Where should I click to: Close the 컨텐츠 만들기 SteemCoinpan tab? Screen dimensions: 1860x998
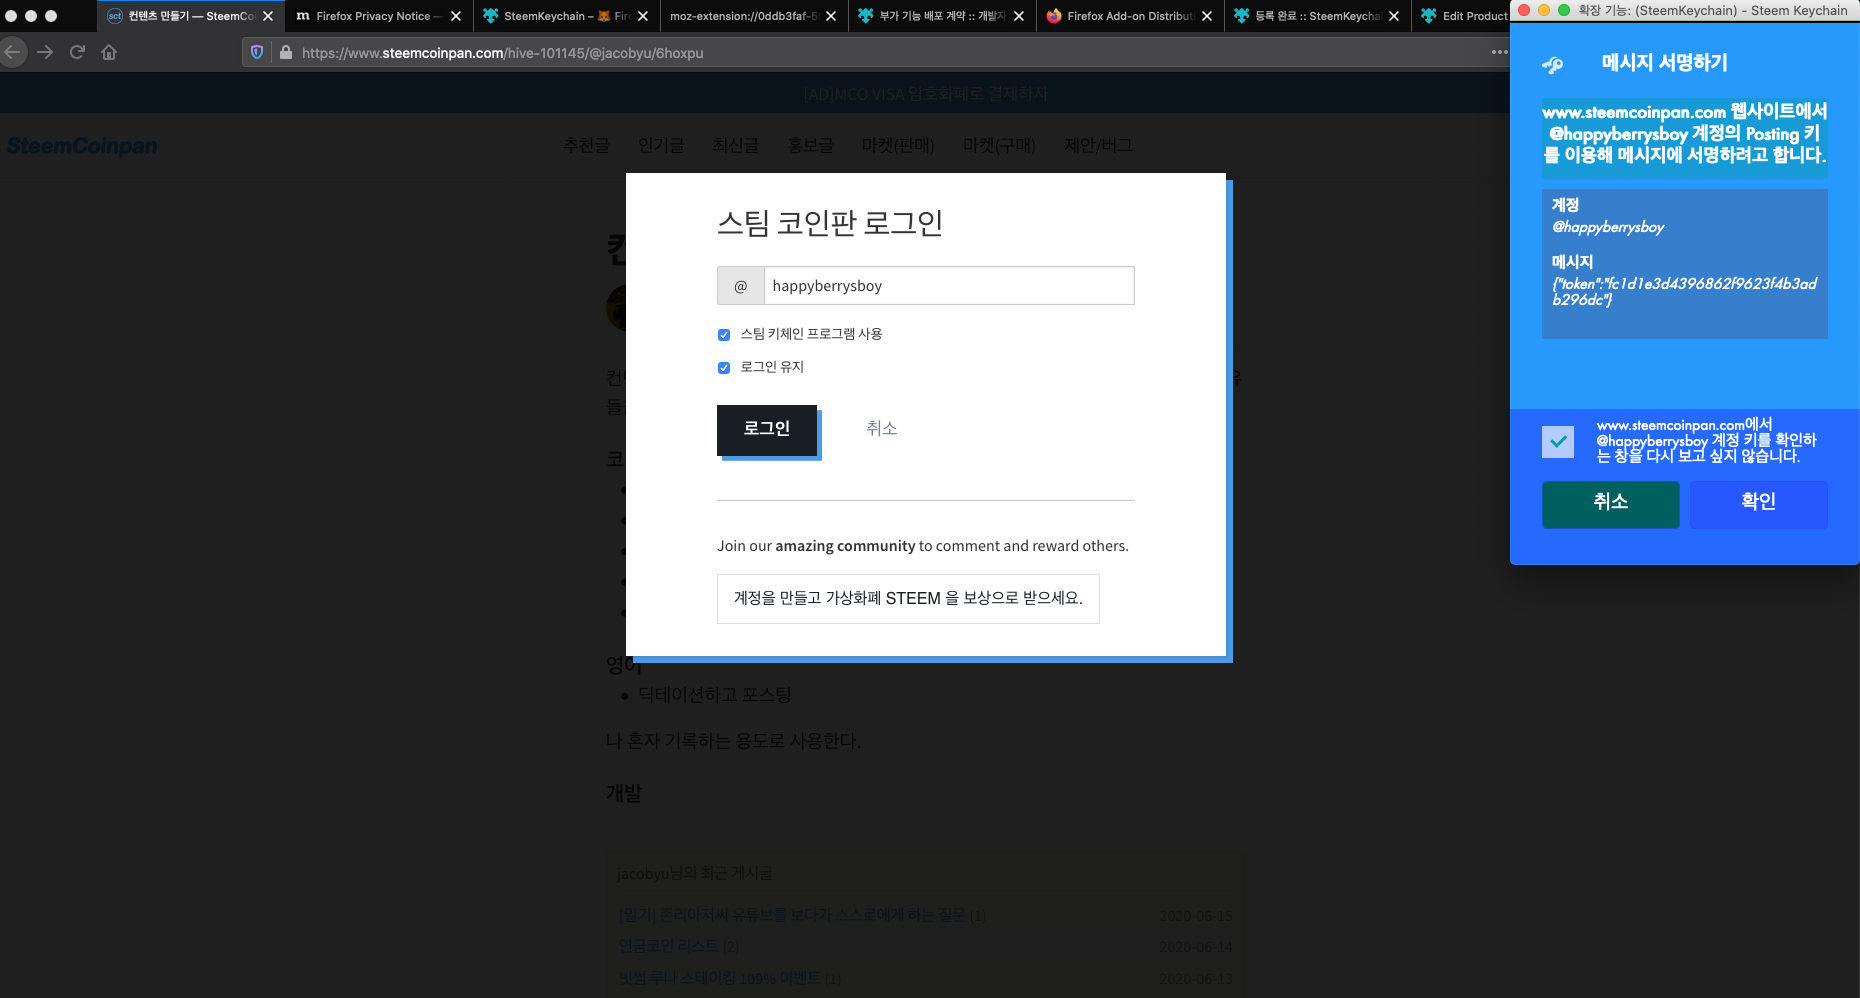click(268, 16)
